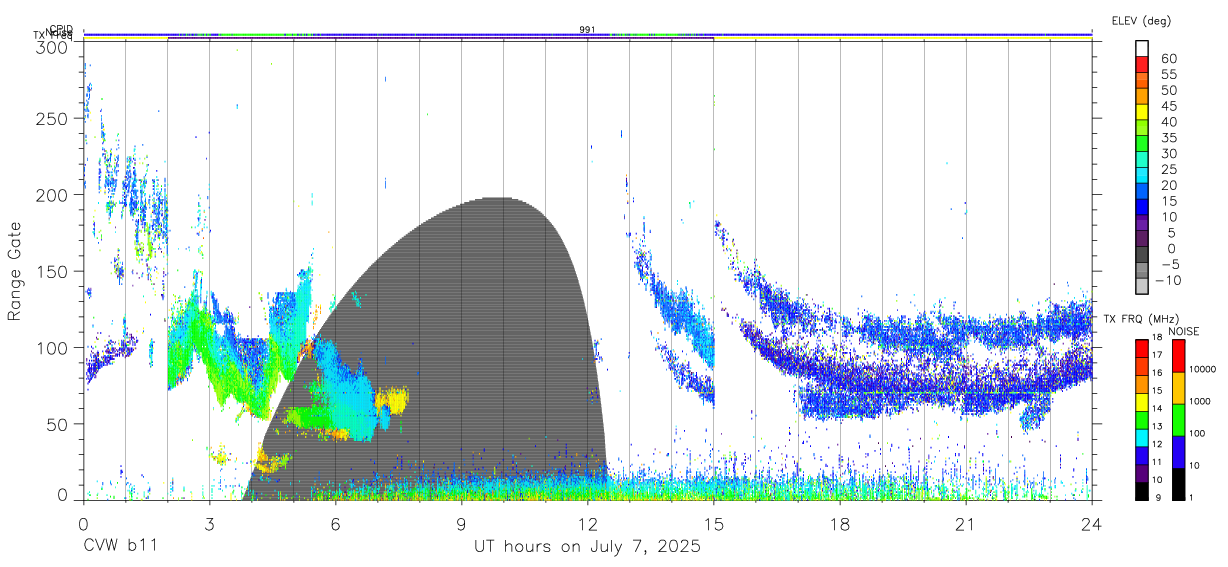Image resolution: width=1228 pixels, height=567 pixels.
Task: Click the '12' hour tick label
Action: [587, 524]
